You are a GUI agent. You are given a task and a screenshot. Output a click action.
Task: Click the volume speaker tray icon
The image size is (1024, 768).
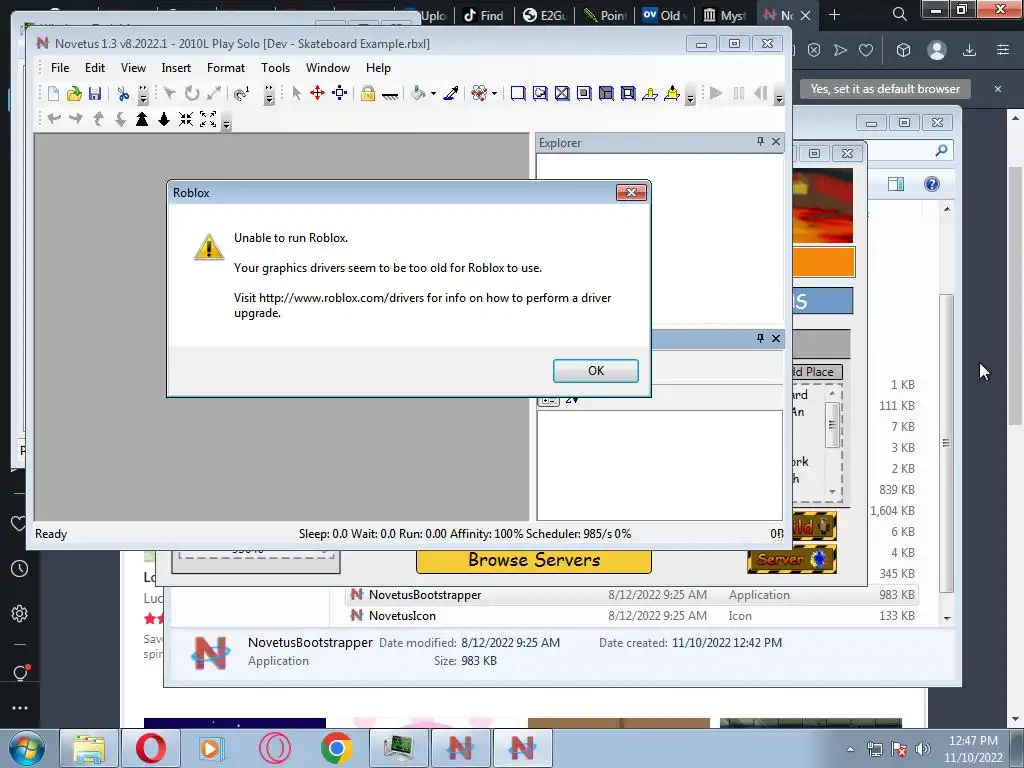(x=922, y=749)
